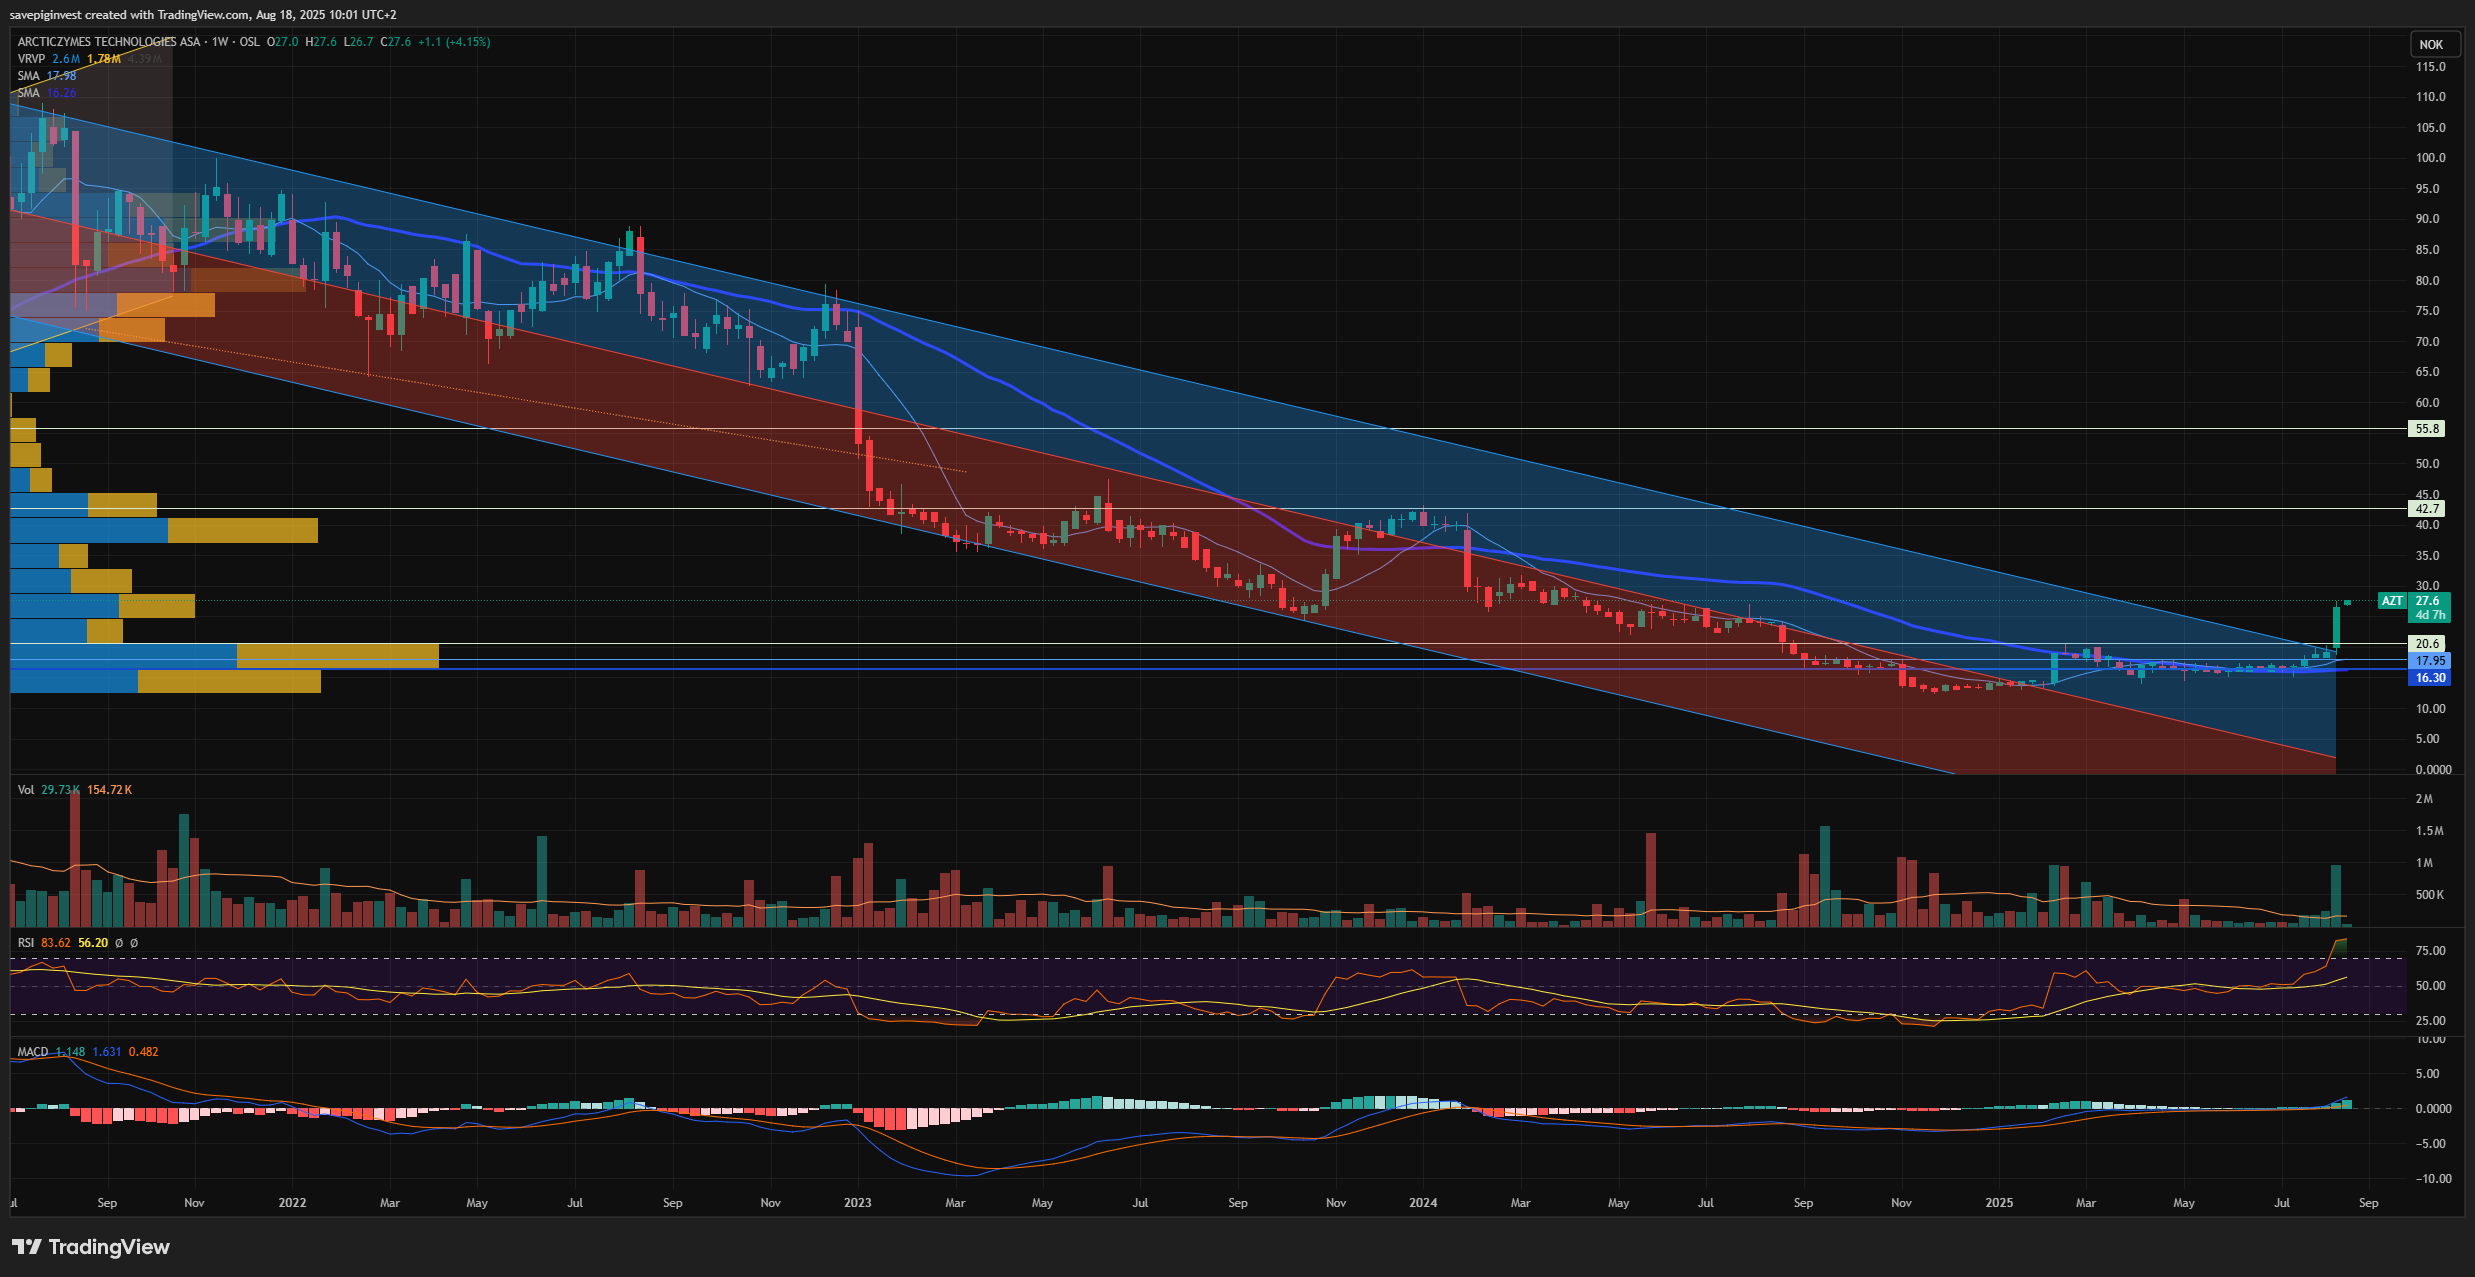
Task: Click the RSI indicator legend label
Action: [x=25, y=943]
